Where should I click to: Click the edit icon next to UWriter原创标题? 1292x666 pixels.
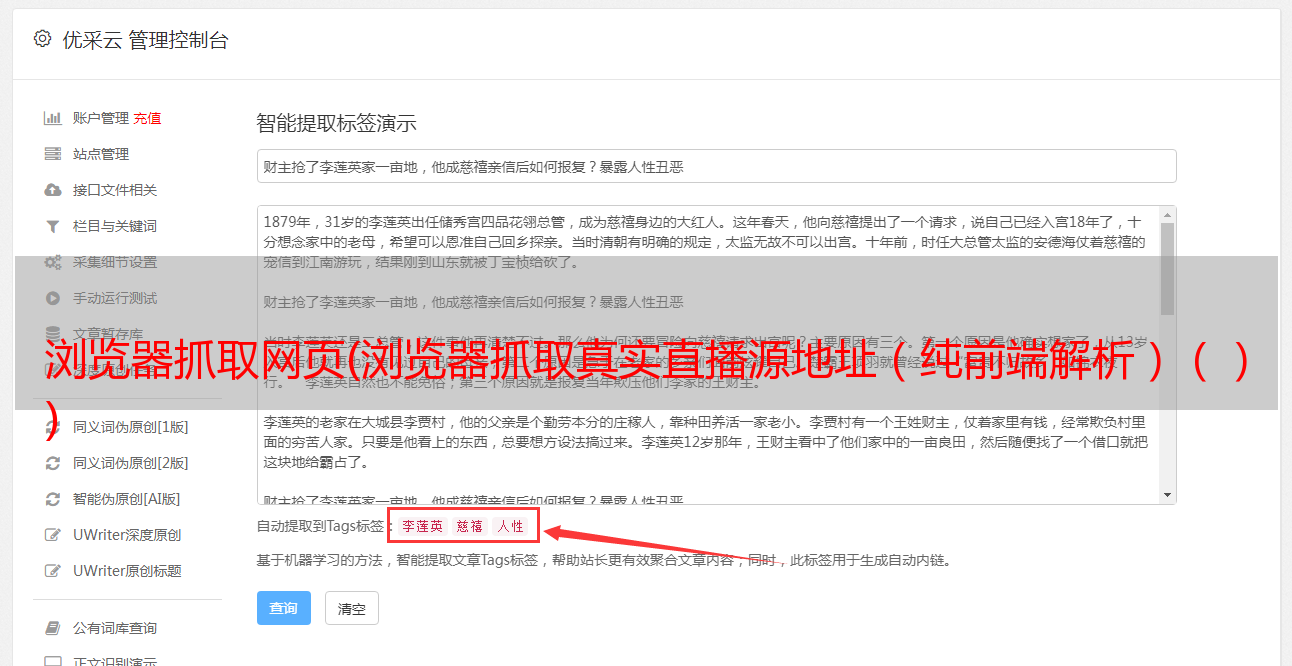point(52,571)
